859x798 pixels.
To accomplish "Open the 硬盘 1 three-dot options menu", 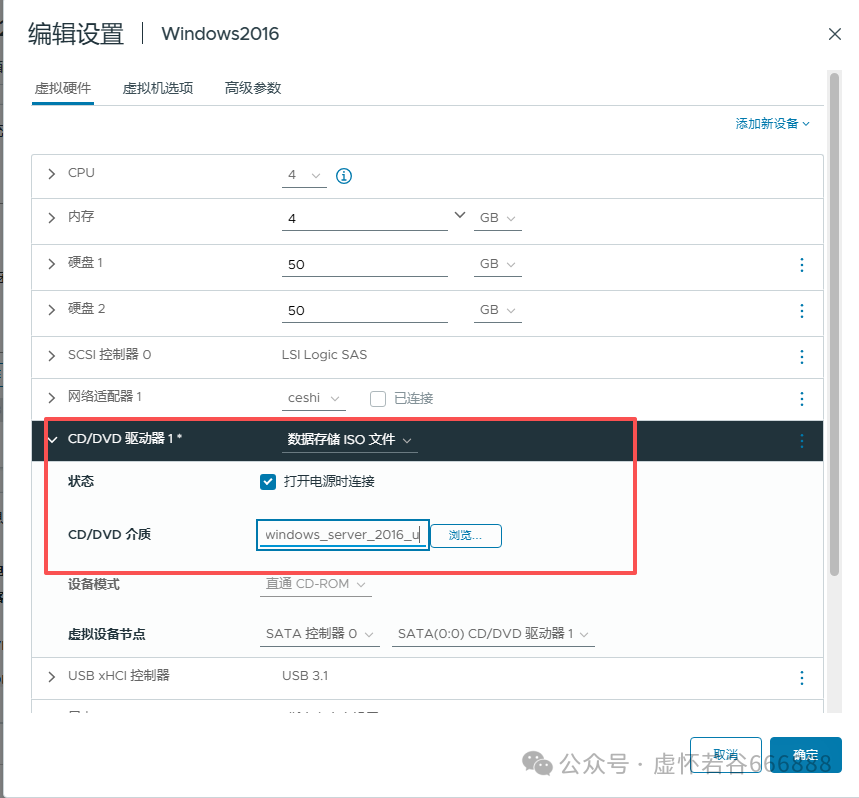I will click(801, 265).
